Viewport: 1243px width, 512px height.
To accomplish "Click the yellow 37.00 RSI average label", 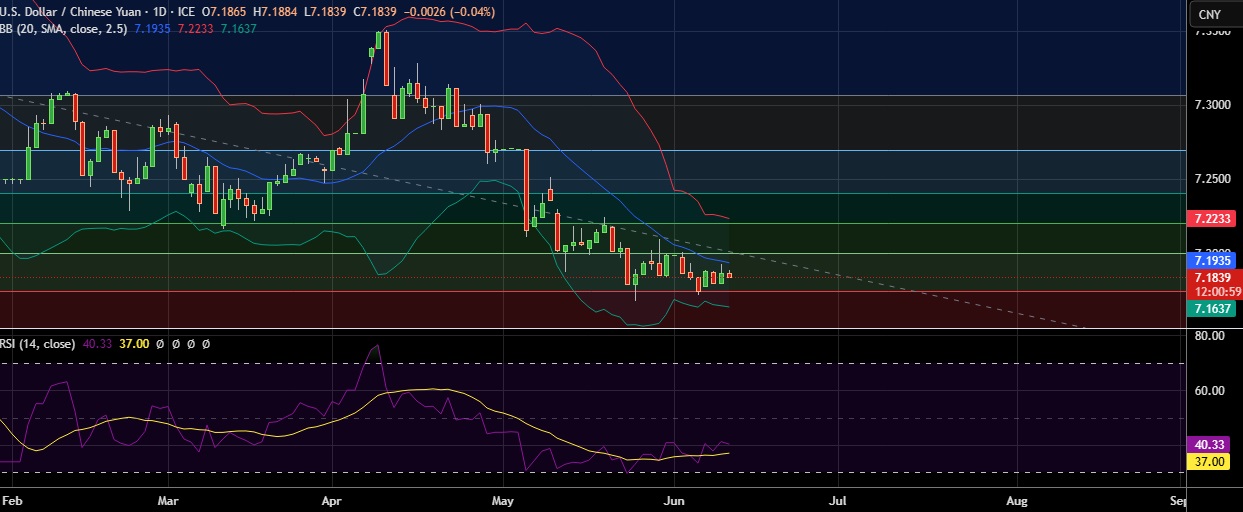I will tap(1209, 462).
